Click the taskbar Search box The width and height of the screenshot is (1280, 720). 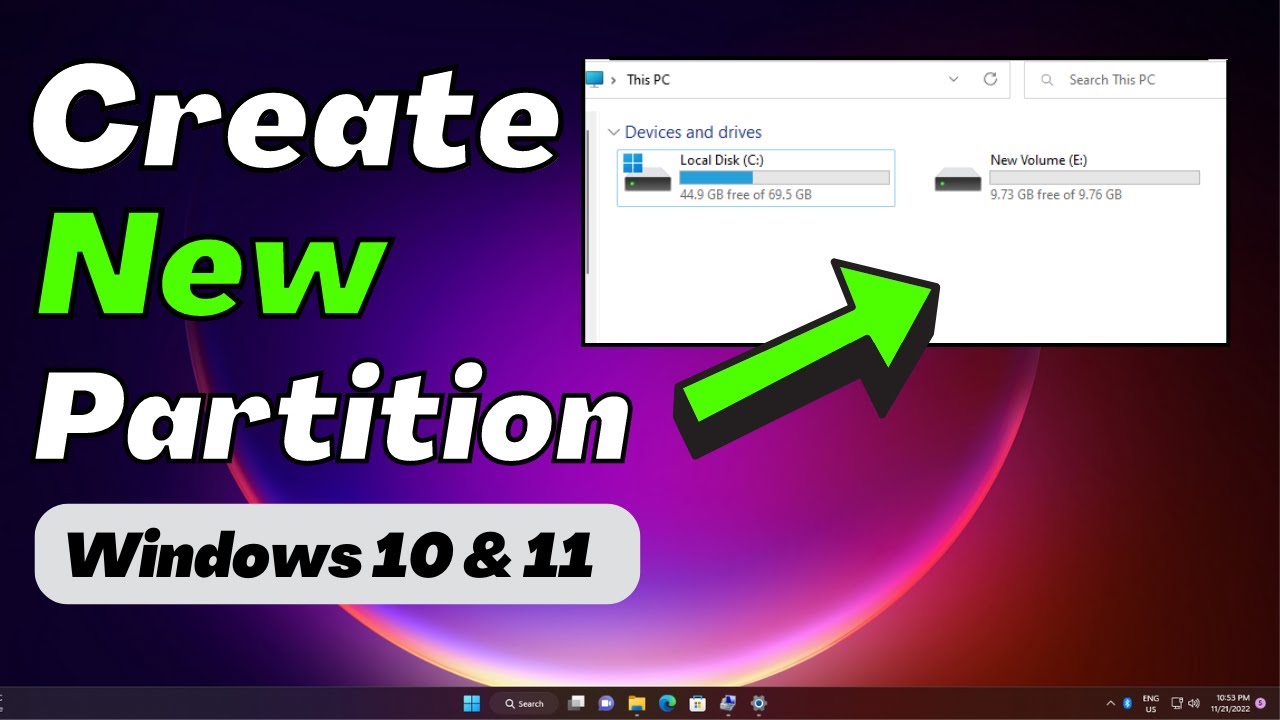[x=524, y=703]
